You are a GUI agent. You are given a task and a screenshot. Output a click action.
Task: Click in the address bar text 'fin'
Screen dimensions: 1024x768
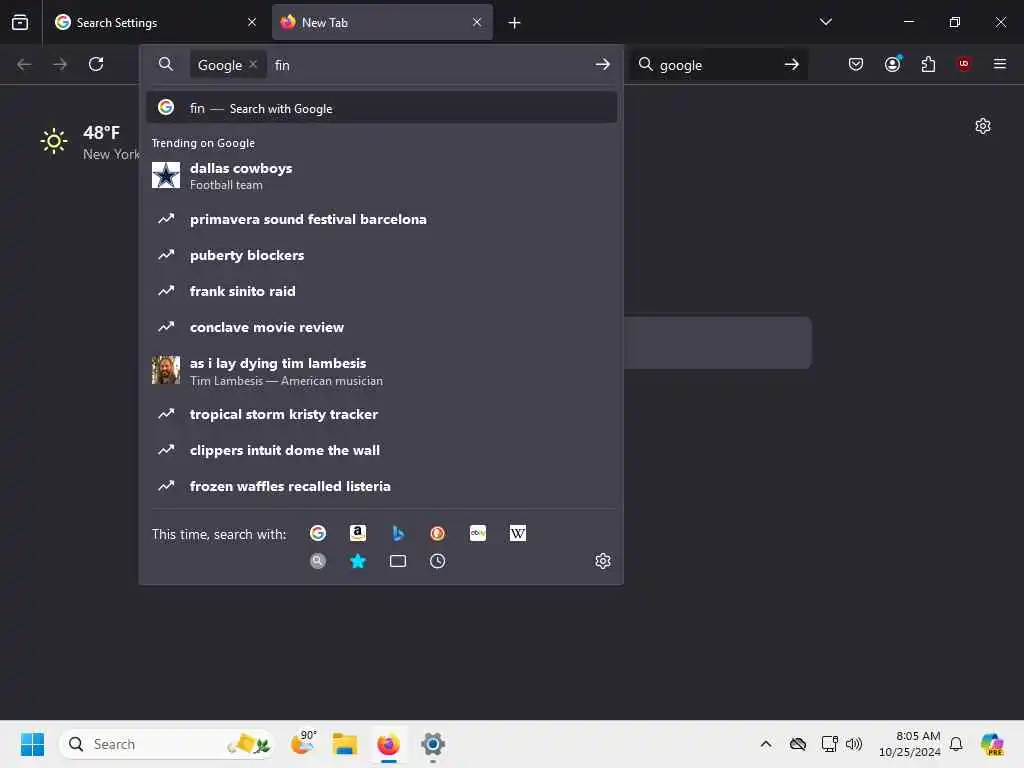tap(282, 65)
